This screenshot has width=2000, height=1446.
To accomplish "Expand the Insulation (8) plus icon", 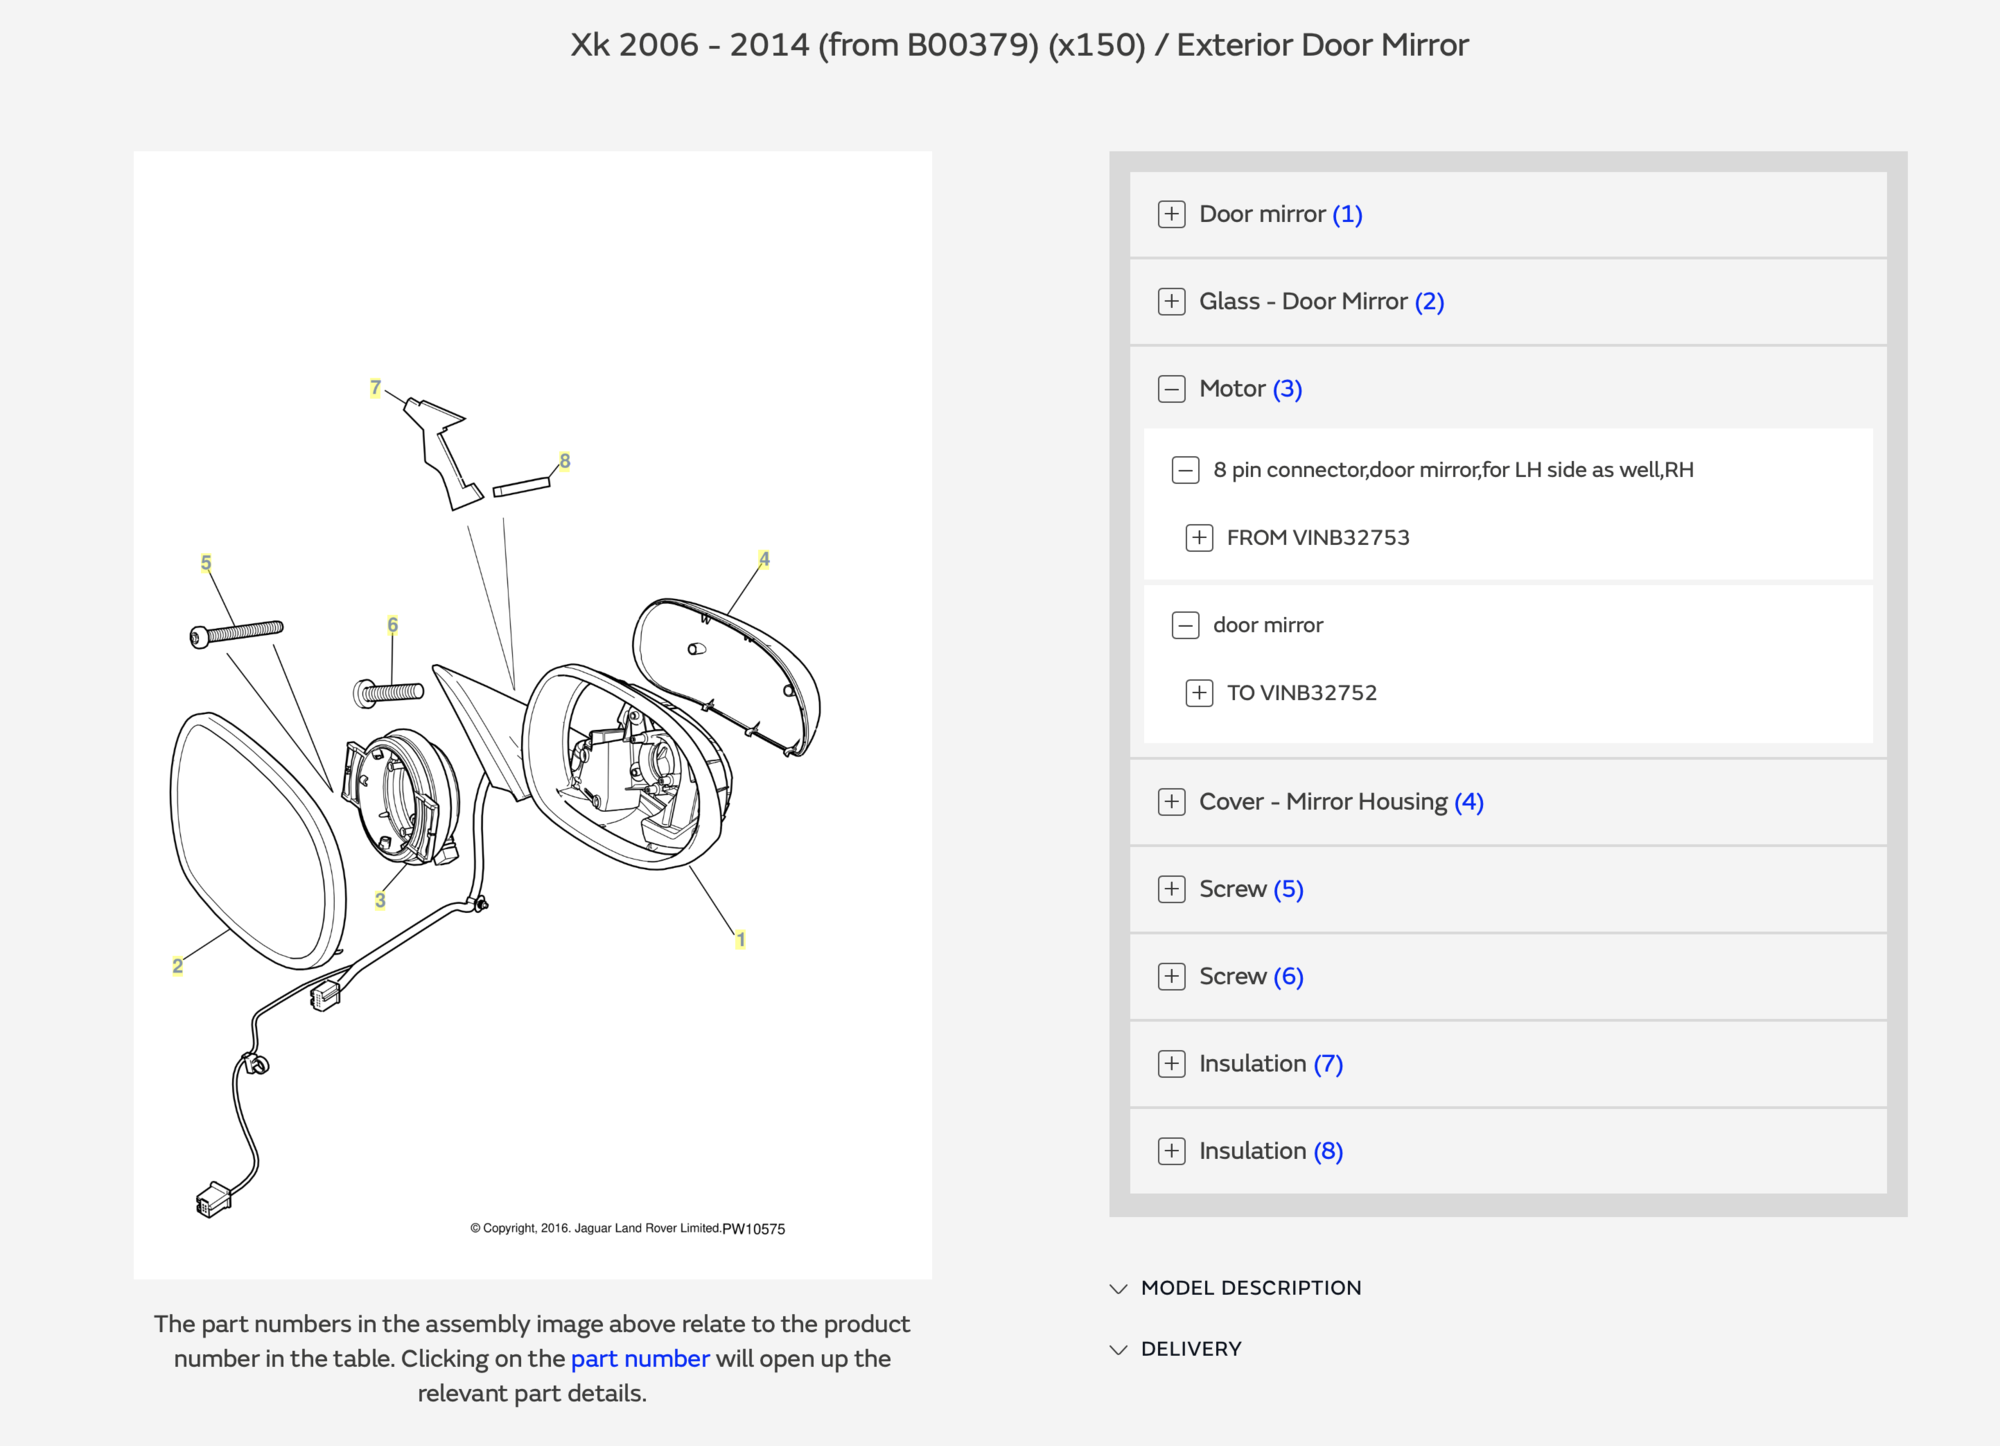I will [1171, 1151].
